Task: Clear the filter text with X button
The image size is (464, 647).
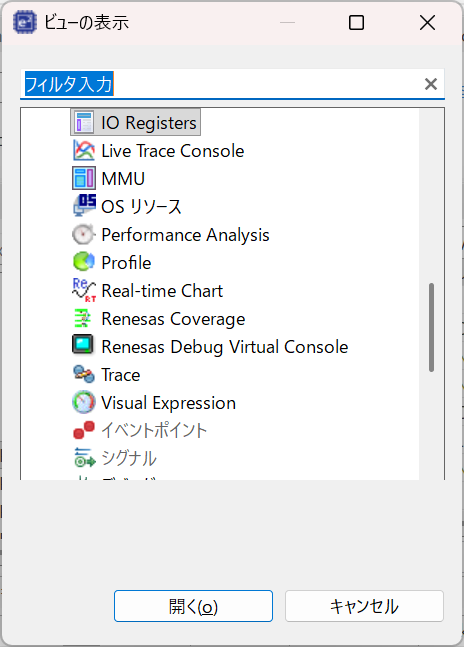Action: click(431, 84)
